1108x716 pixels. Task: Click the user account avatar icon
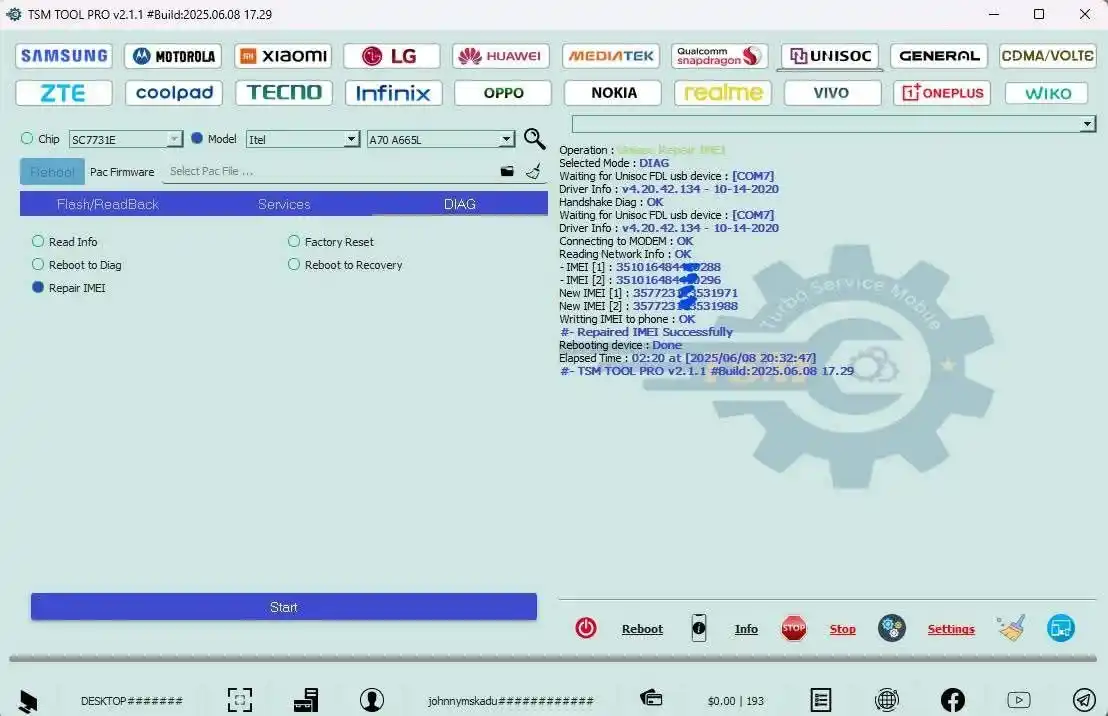point(372,700)
